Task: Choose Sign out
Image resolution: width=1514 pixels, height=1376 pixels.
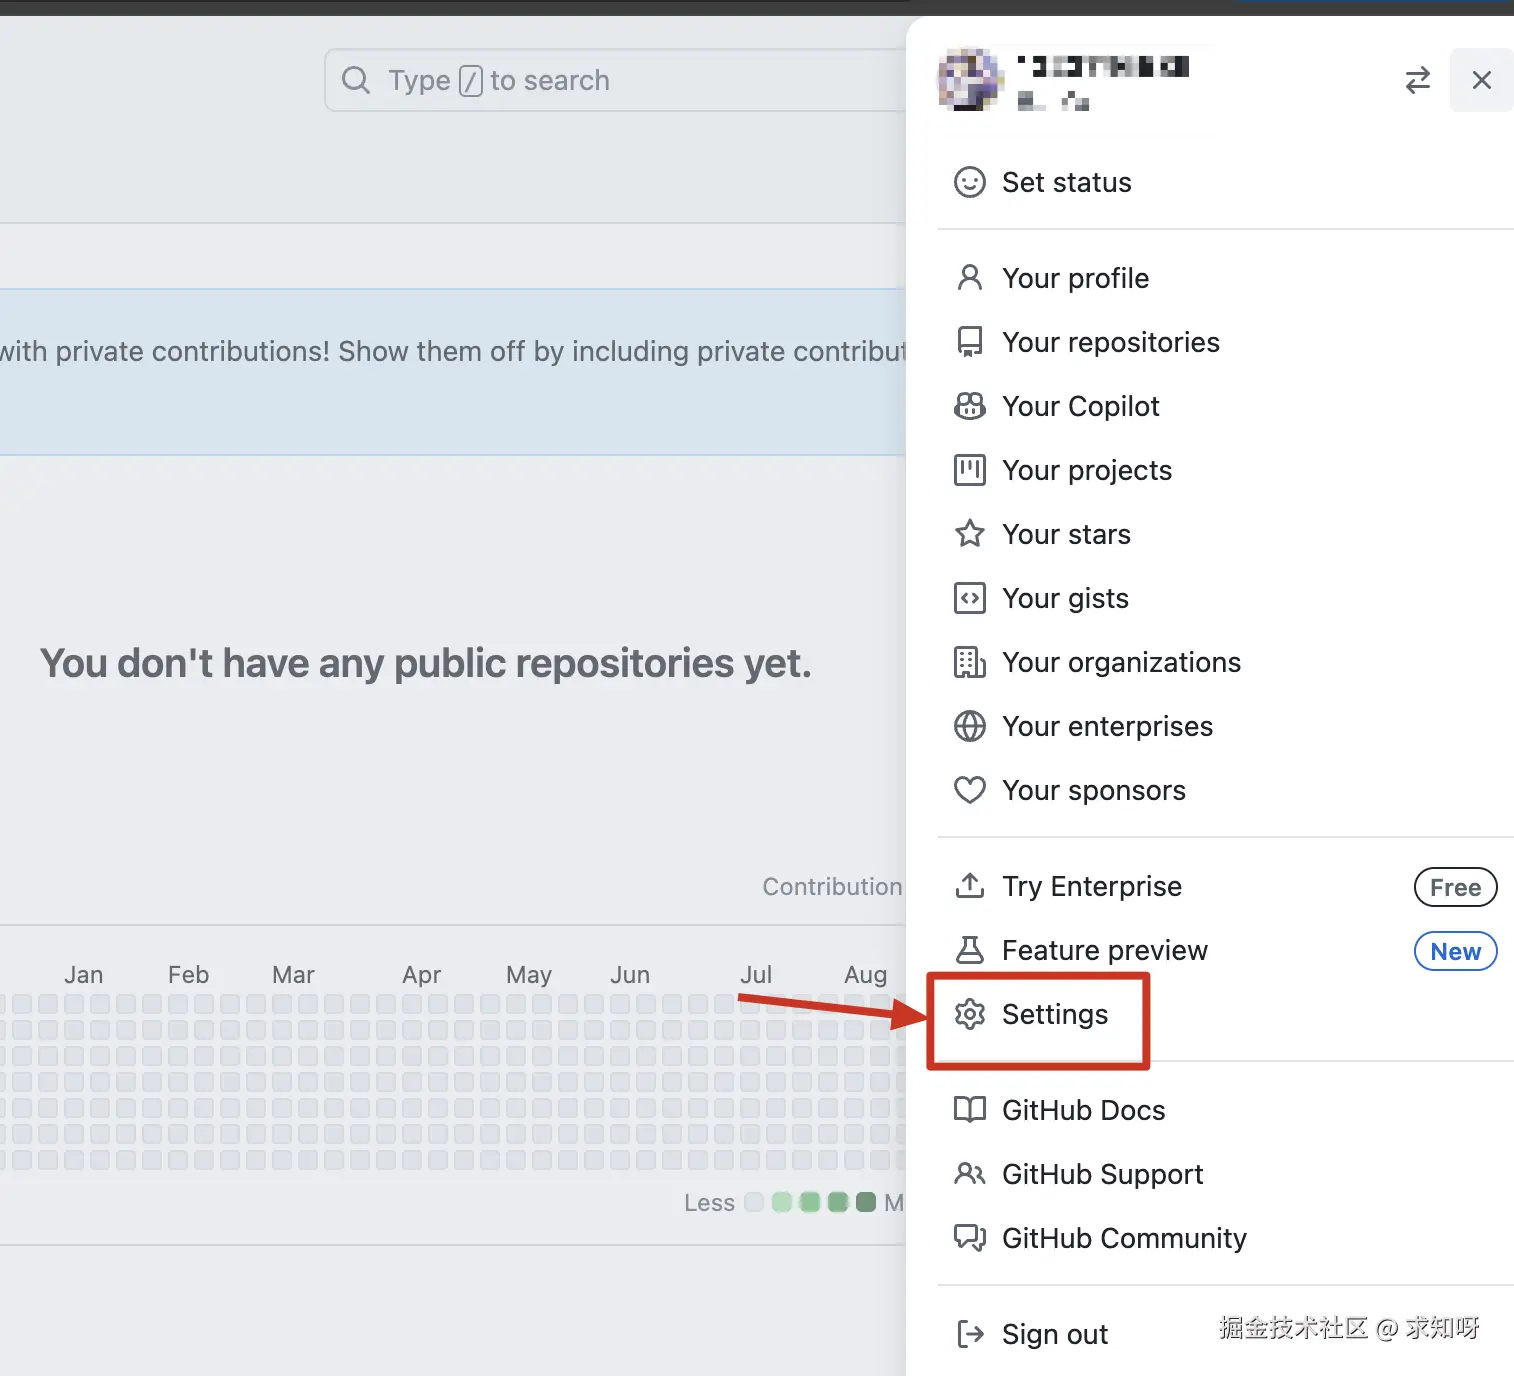Action: pos(1226,1334)
